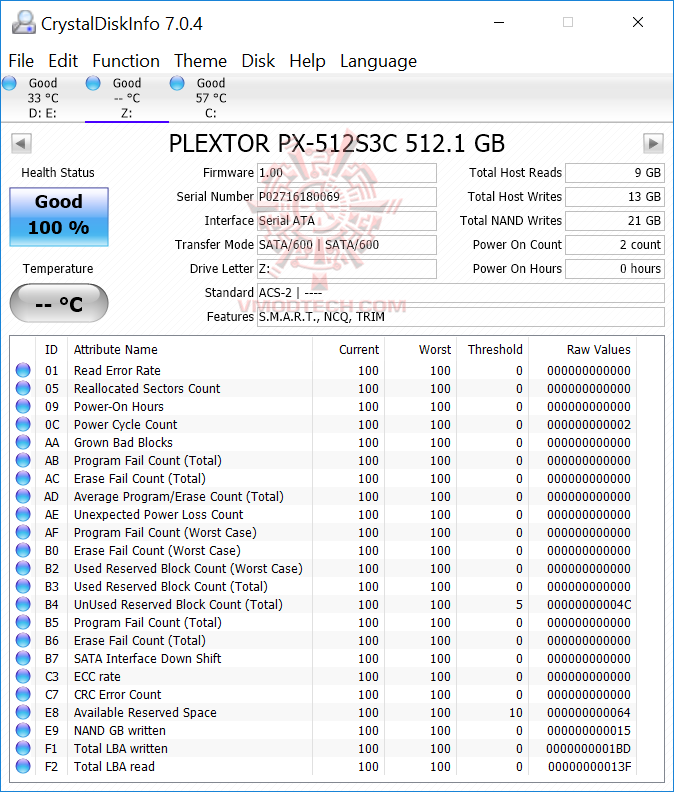Open the Theme menu
The width and height of the screenshot is (674, 792).
tap(201, 61)
